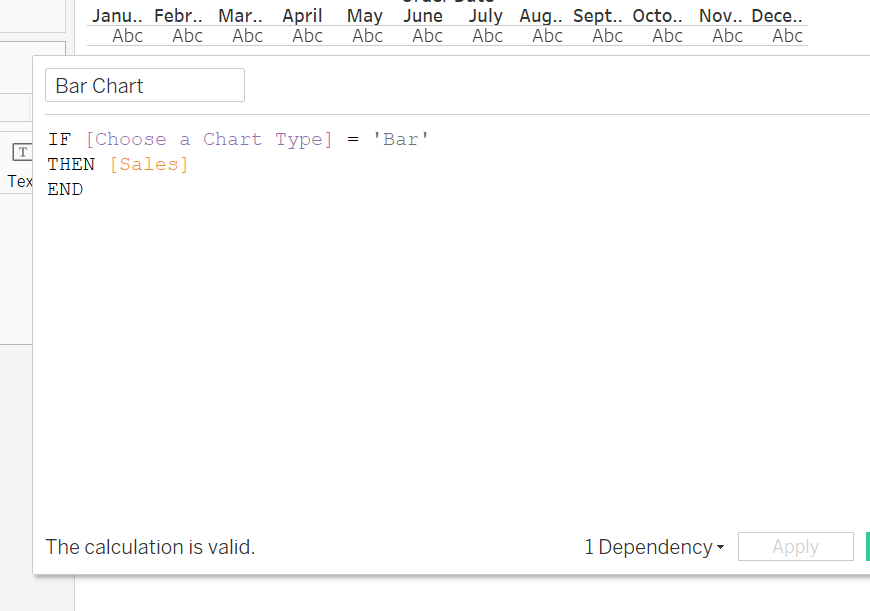Click the Text mark card icon
Screen dimensions: 870x611
tap(22, 152)
